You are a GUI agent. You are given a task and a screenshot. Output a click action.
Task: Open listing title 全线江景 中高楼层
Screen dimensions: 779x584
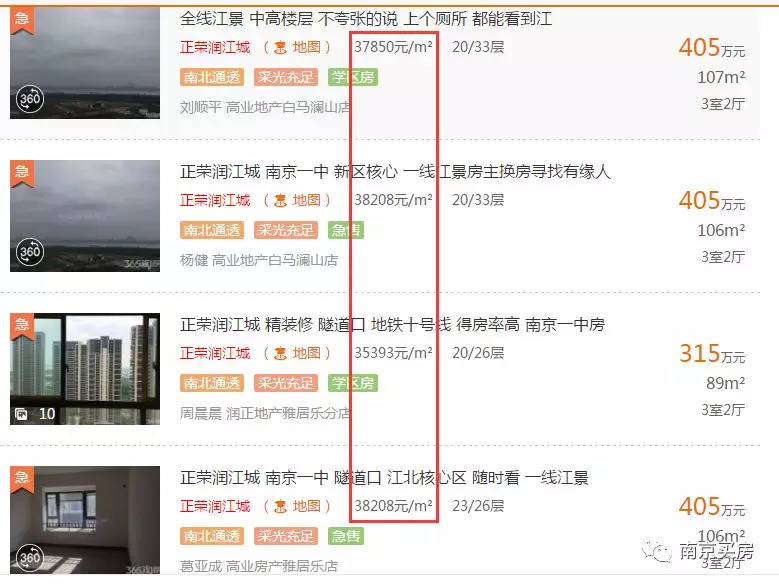(x=366, y=19)
